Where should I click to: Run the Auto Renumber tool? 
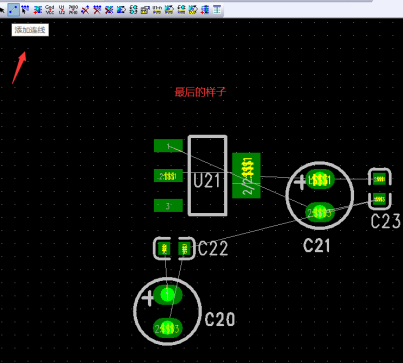pyautogui.click(x=157, y=10)
